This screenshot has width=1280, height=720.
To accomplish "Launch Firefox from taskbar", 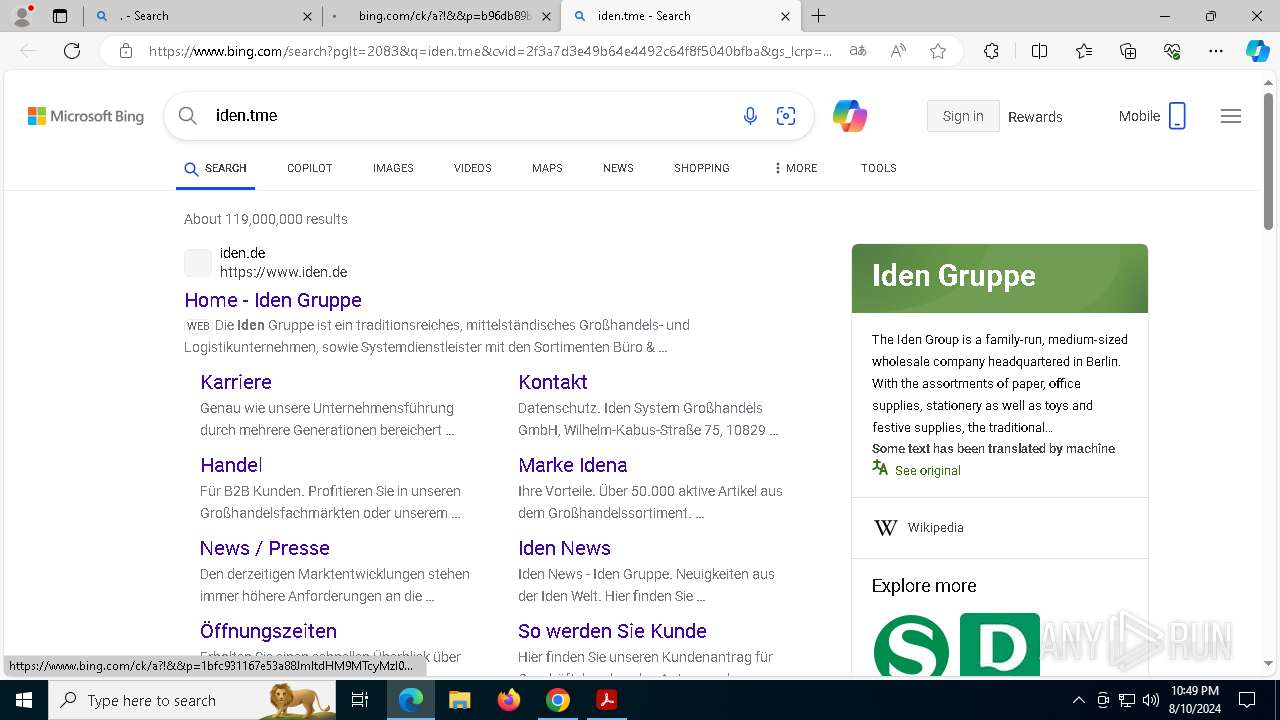I will coord(509,700).
